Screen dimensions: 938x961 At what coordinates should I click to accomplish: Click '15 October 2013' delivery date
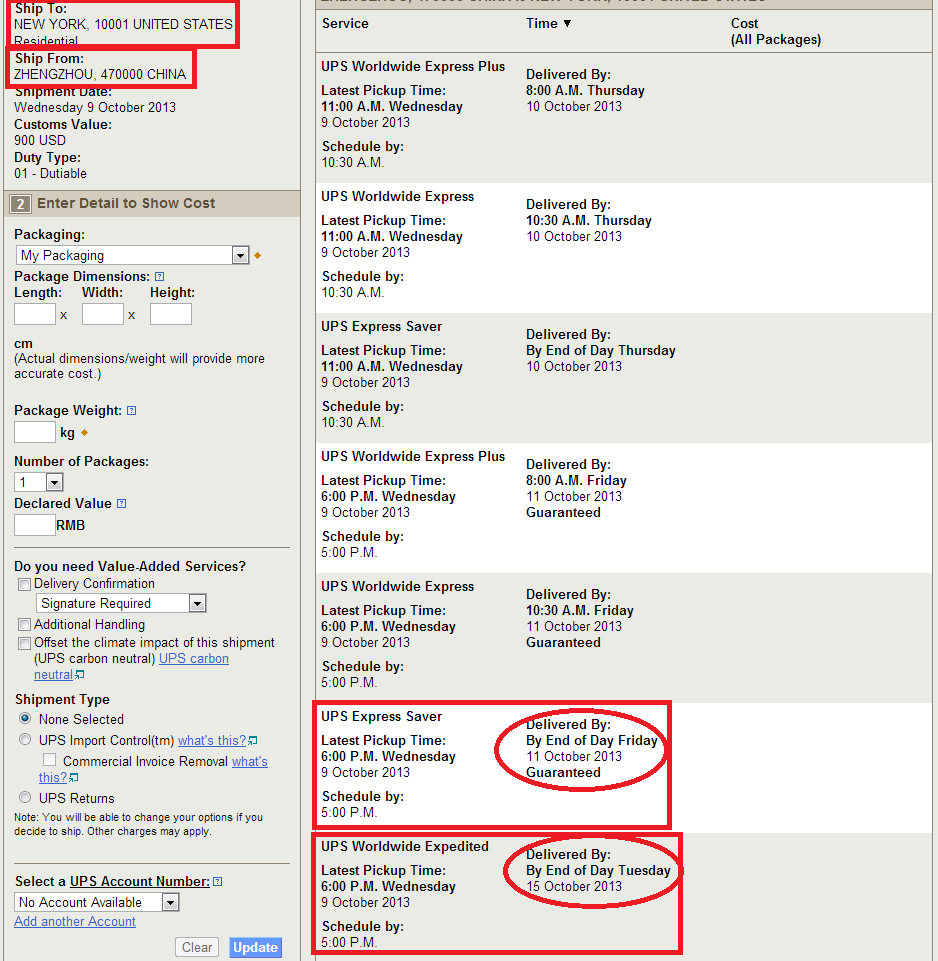point(574,886)
